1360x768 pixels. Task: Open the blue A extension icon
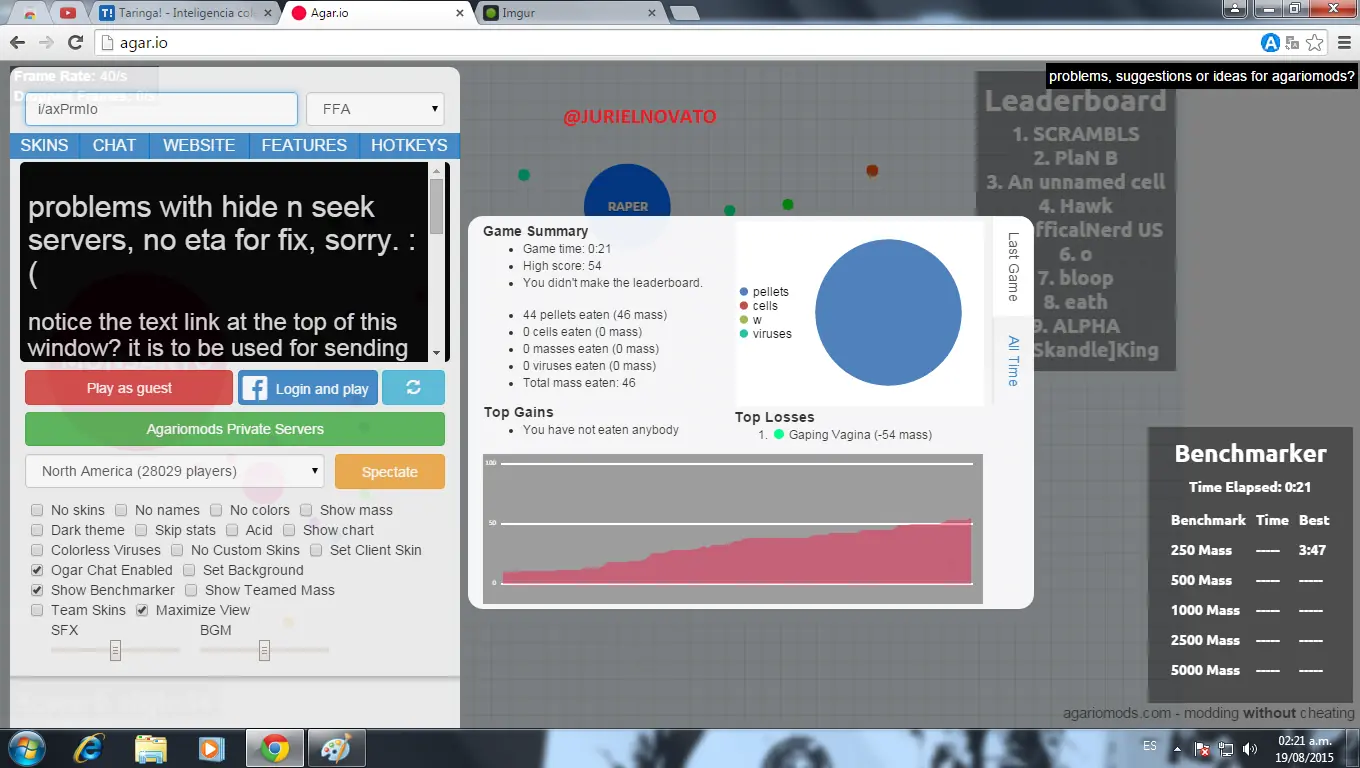1270,42
